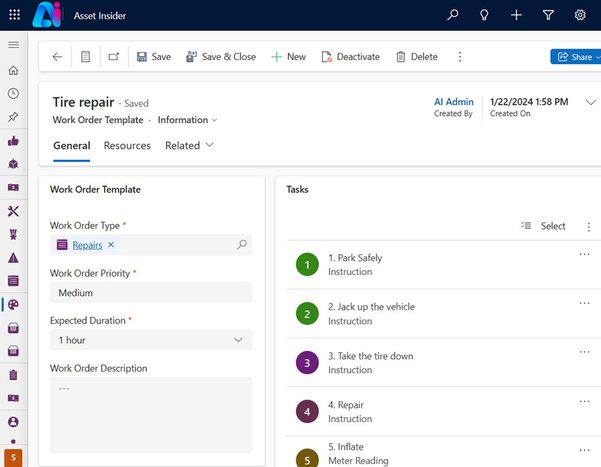Remove Repairs from Work Order Type
601x467 pixels.
tap(111, 245)
